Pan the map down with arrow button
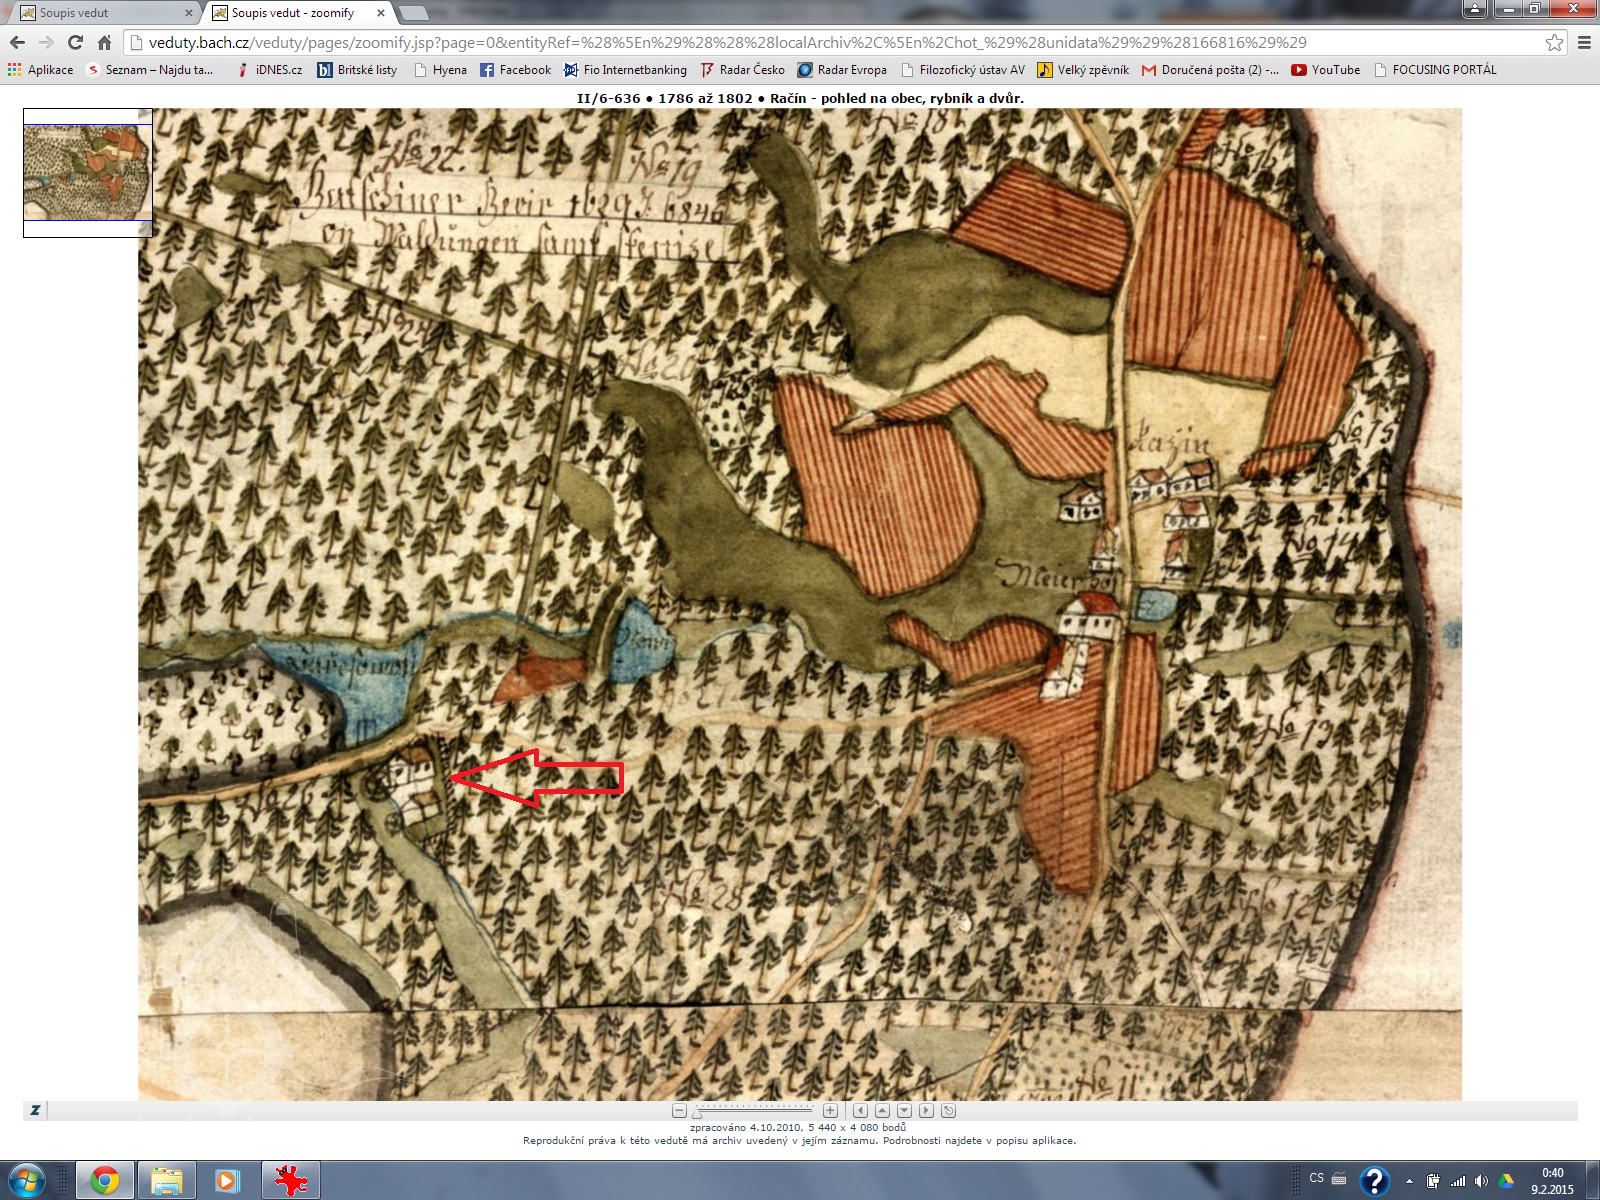This screenshot has height=1200, width=1600. (x=904, y=1110)
